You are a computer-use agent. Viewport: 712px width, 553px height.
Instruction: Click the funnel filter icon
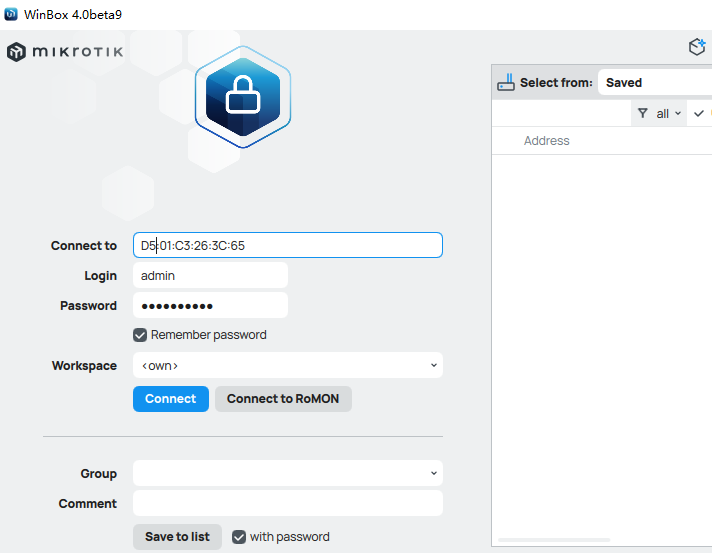click(x=643, y=113)
